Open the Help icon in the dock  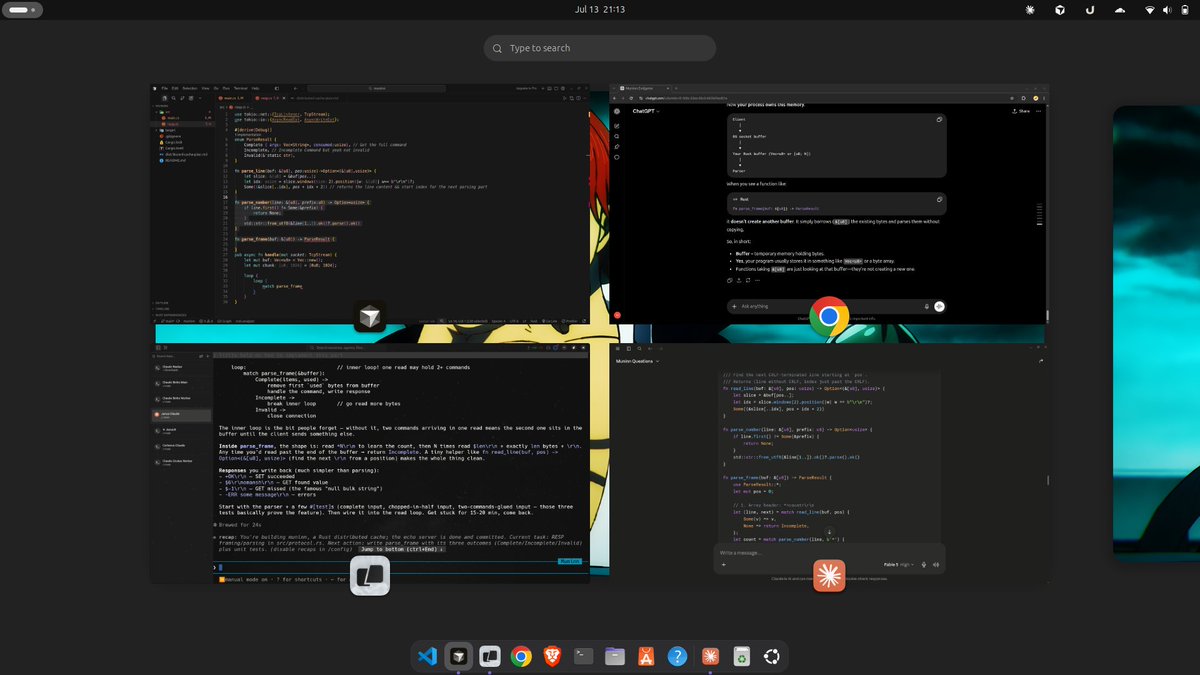tap(677, 657)
